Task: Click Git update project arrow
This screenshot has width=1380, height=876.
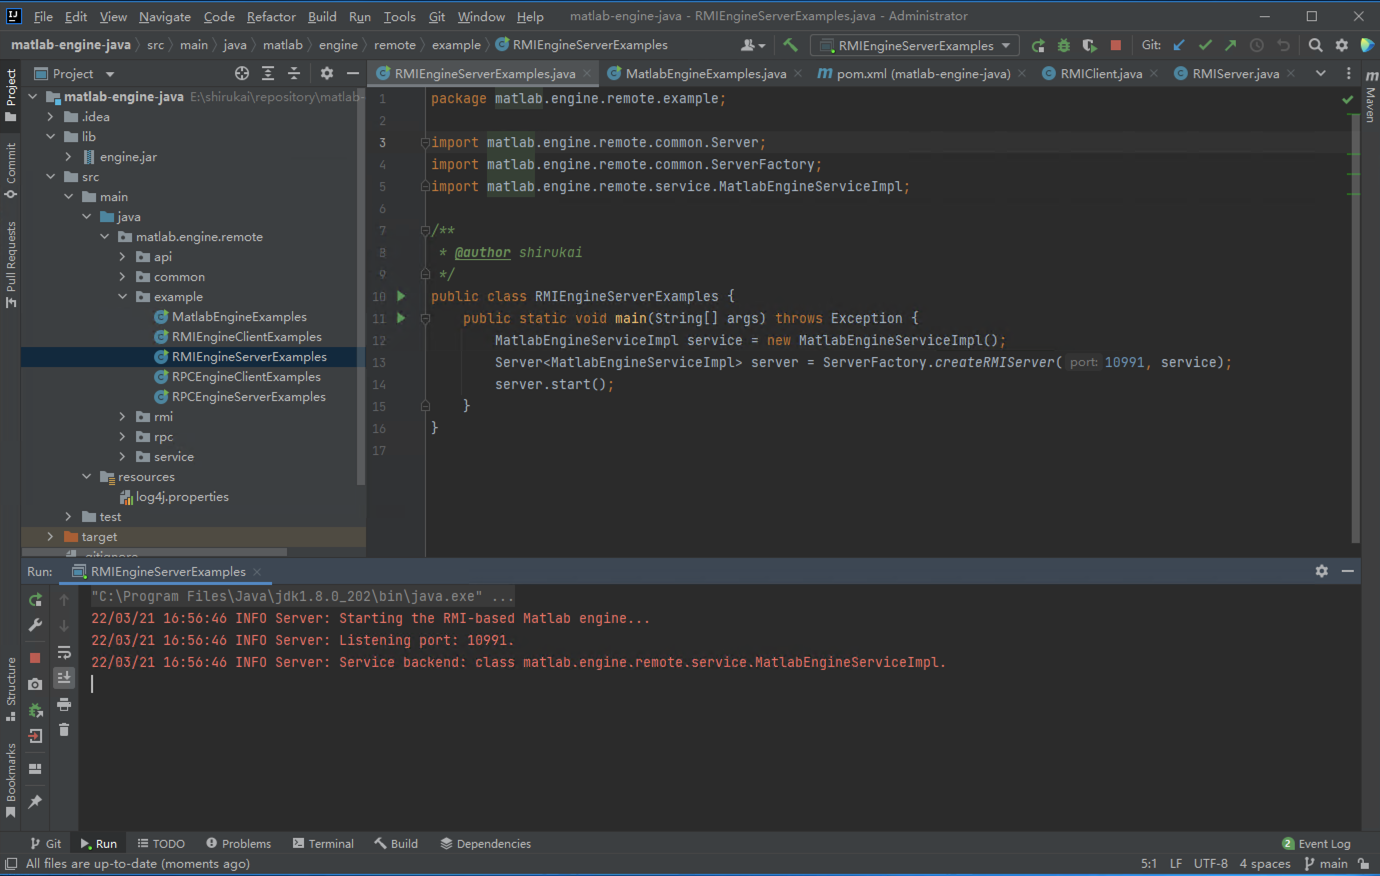Action: click(1179, 45)
